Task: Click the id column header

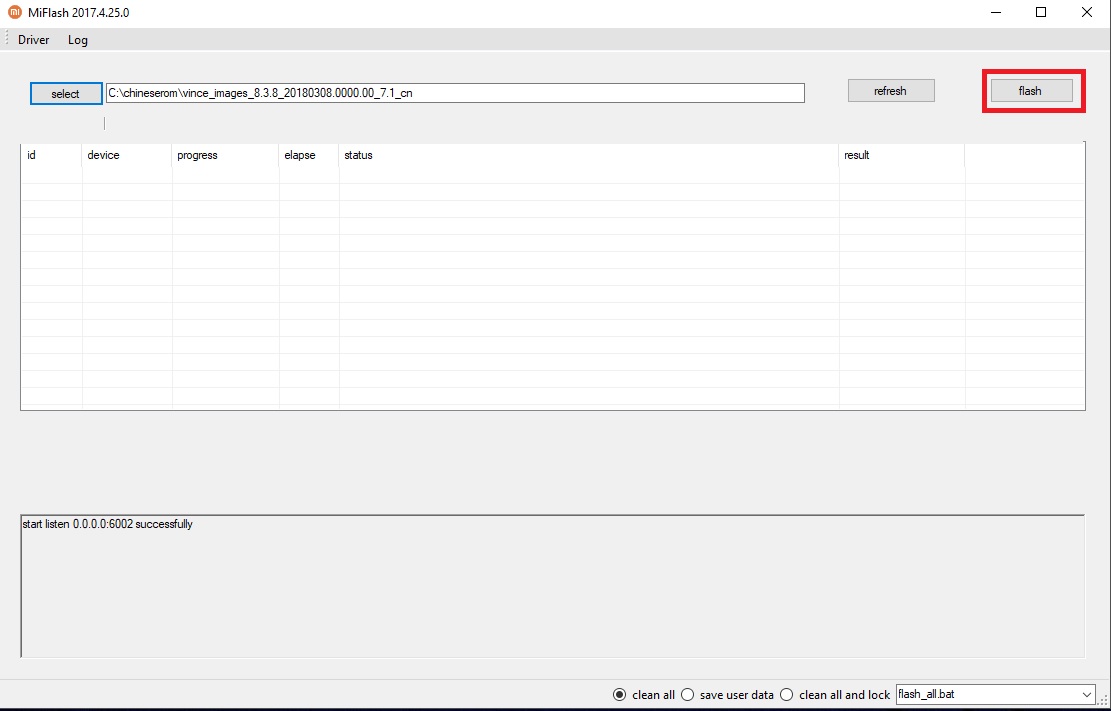Action: click(51, 155)
